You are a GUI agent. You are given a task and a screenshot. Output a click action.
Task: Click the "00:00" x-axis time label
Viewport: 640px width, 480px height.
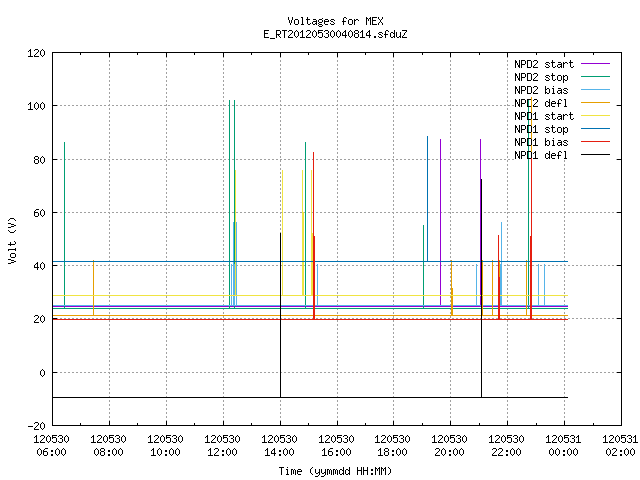(x=564, y=453)
